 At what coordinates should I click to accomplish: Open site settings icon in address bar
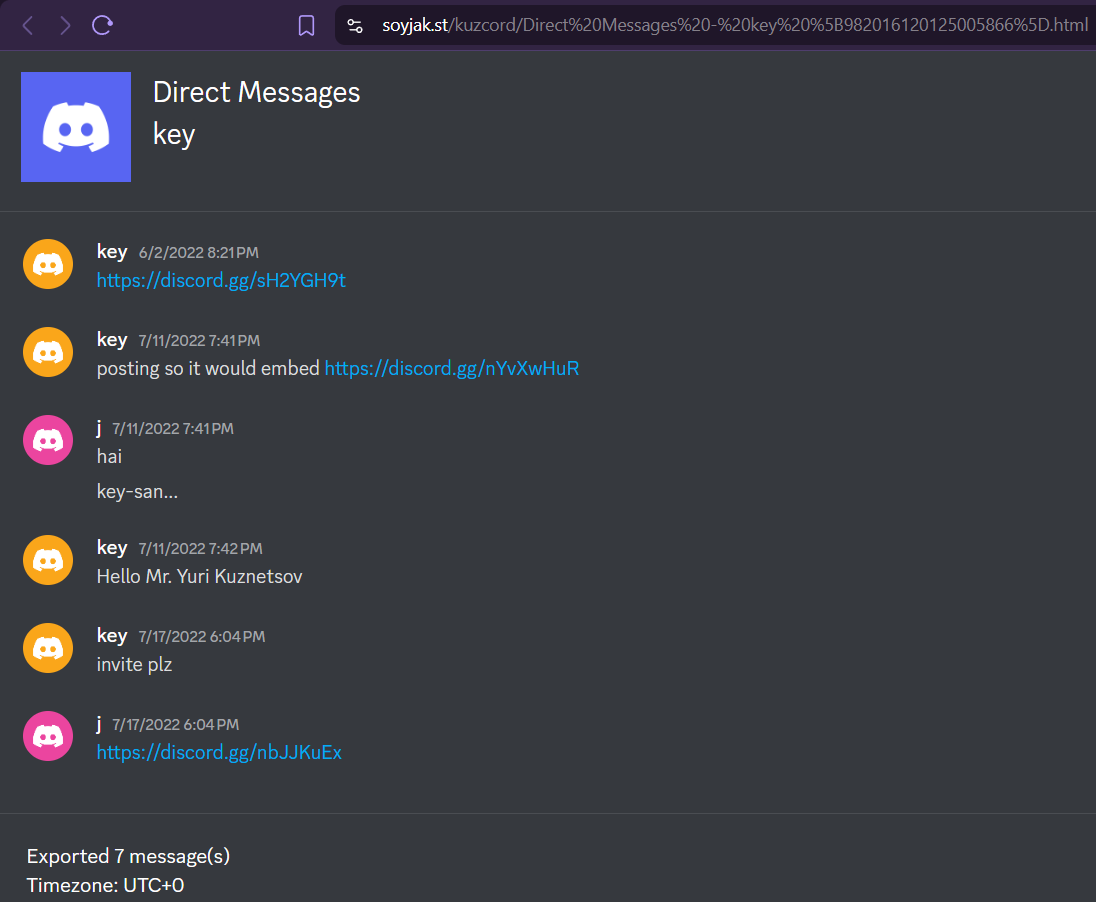pos(355,25)
